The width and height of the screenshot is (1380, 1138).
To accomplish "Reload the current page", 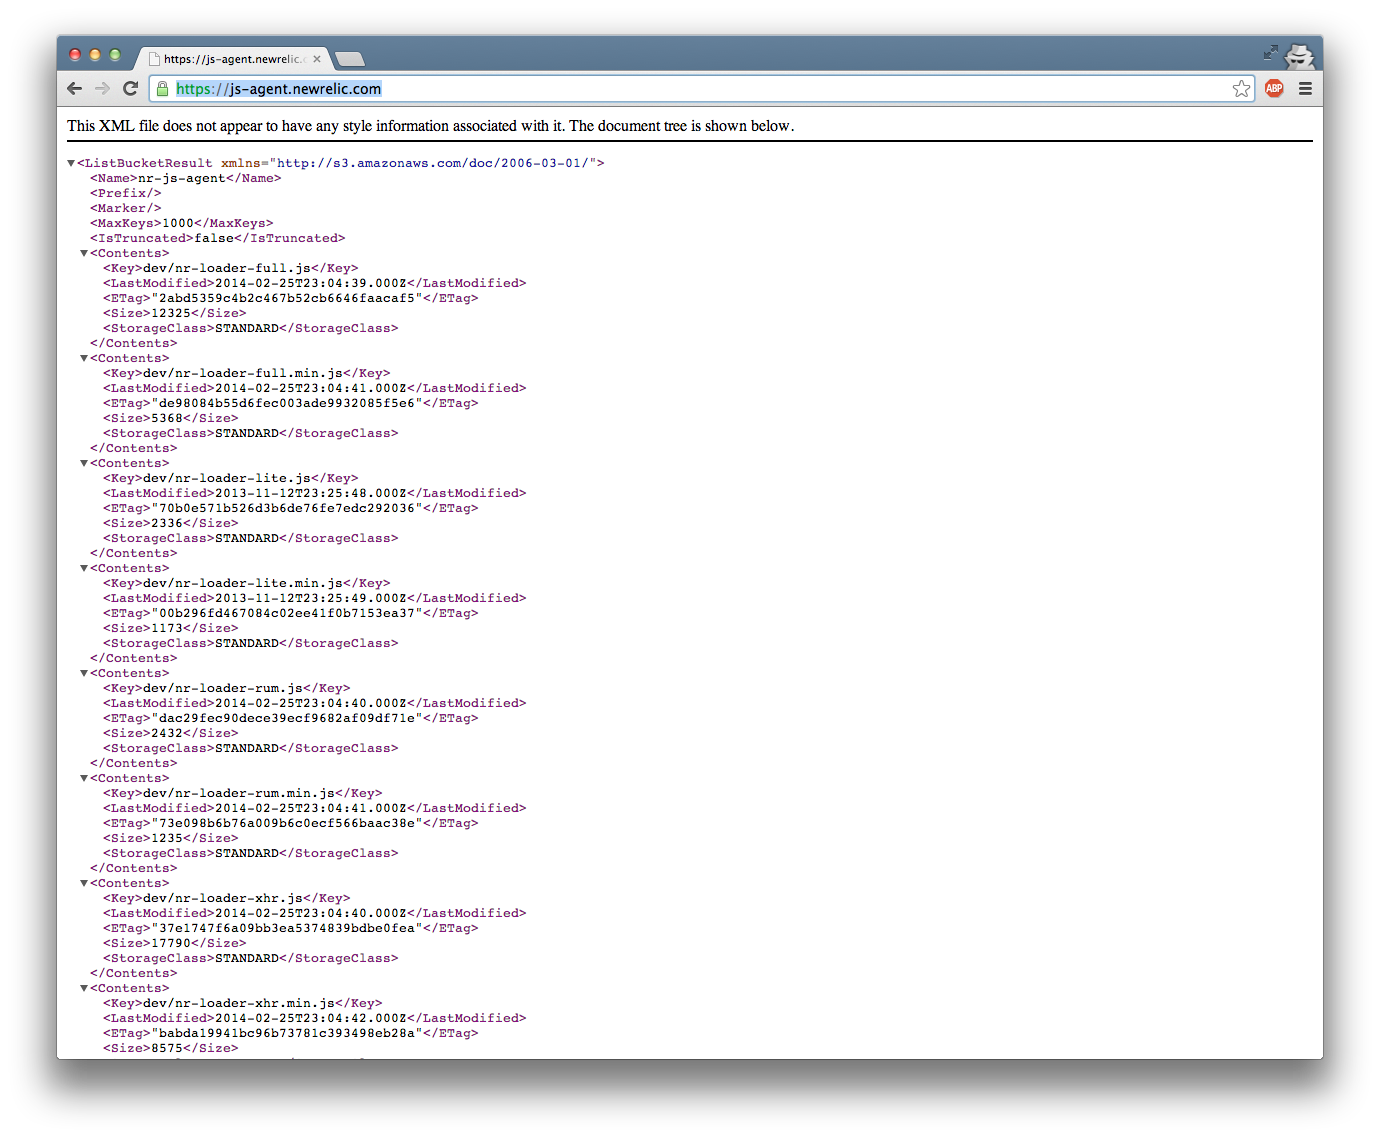I will click(130, 89).
